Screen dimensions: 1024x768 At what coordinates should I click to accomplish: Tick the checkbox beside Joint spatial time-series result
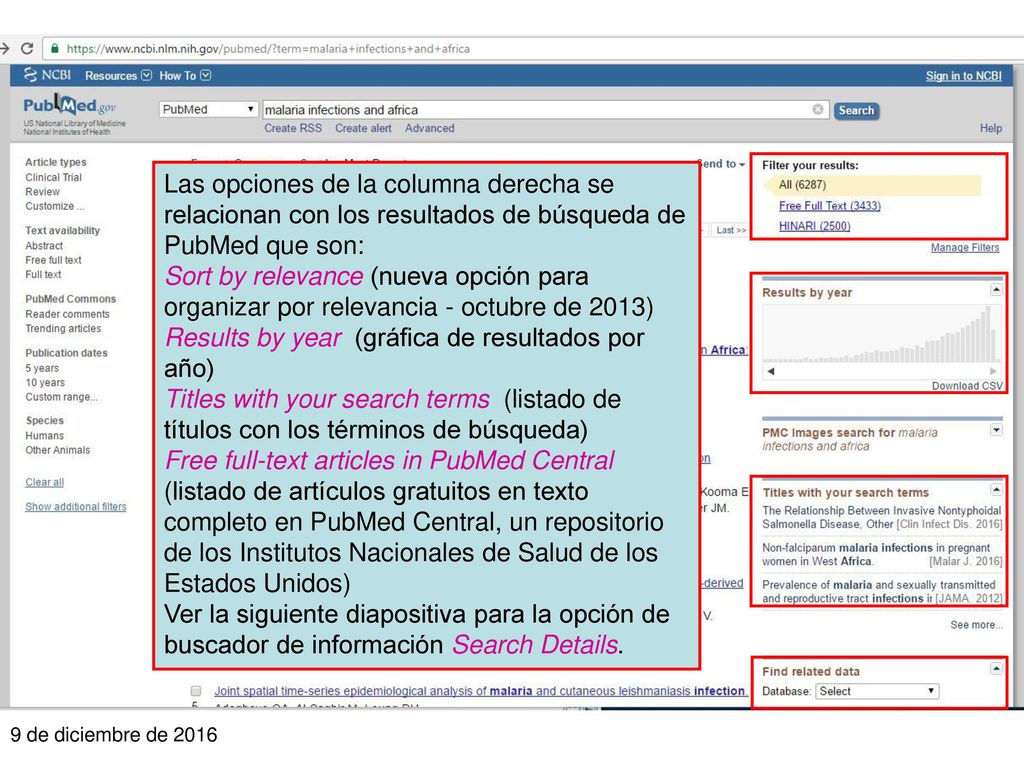[x=196, y=691]
